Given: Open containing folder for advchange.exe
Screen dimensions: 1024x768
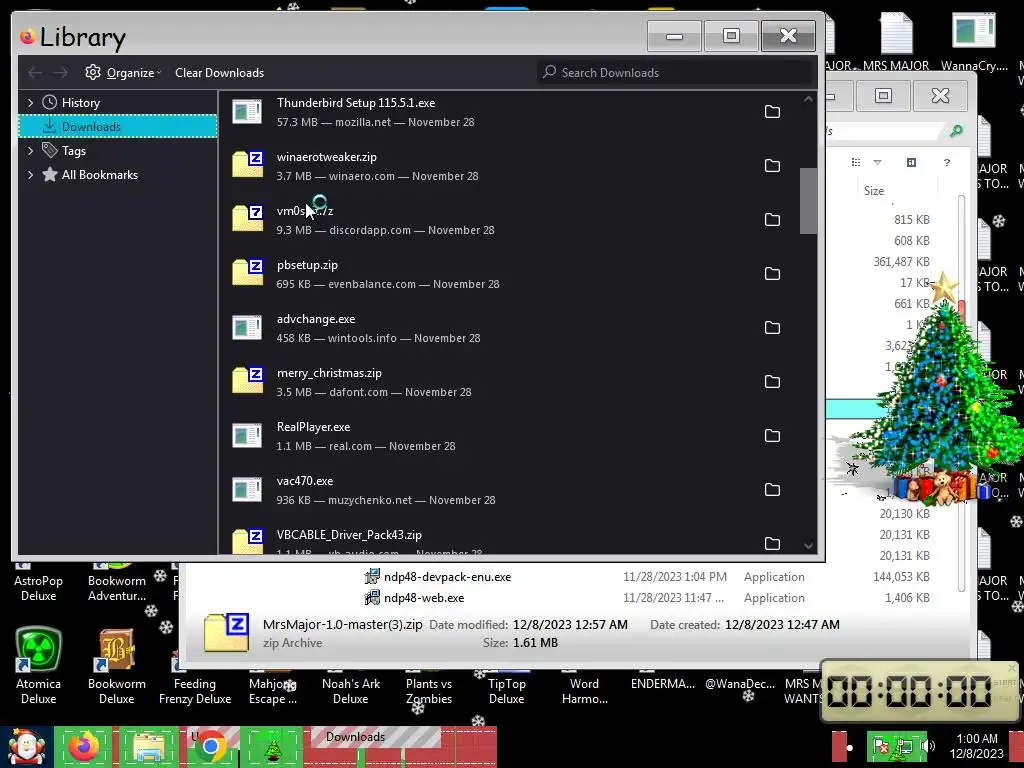Looking at the screenshot, I should (772, 328).
